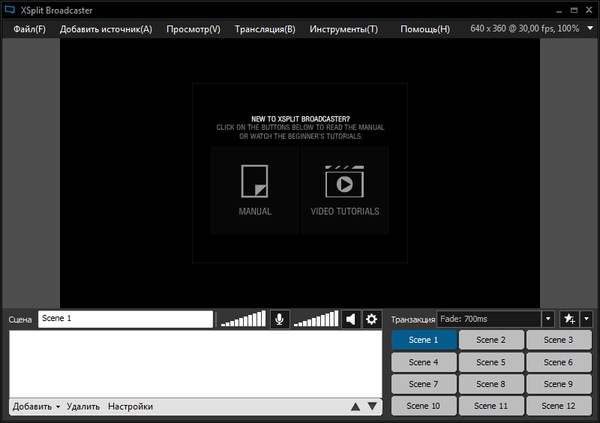The image size is (600, 423).
Task: Switch to Scene 5
Action: 490,362
